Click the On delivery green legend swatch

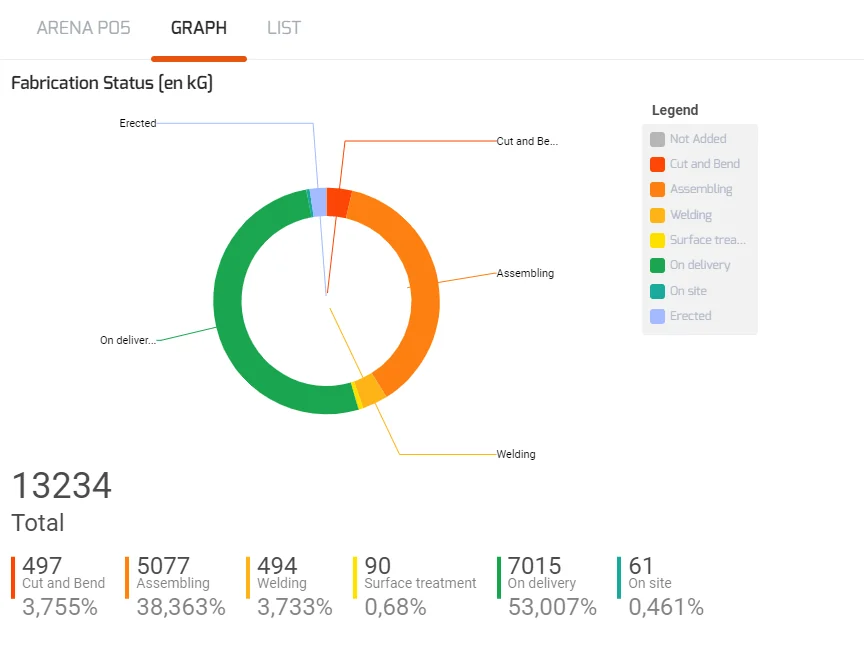[657, 266]
